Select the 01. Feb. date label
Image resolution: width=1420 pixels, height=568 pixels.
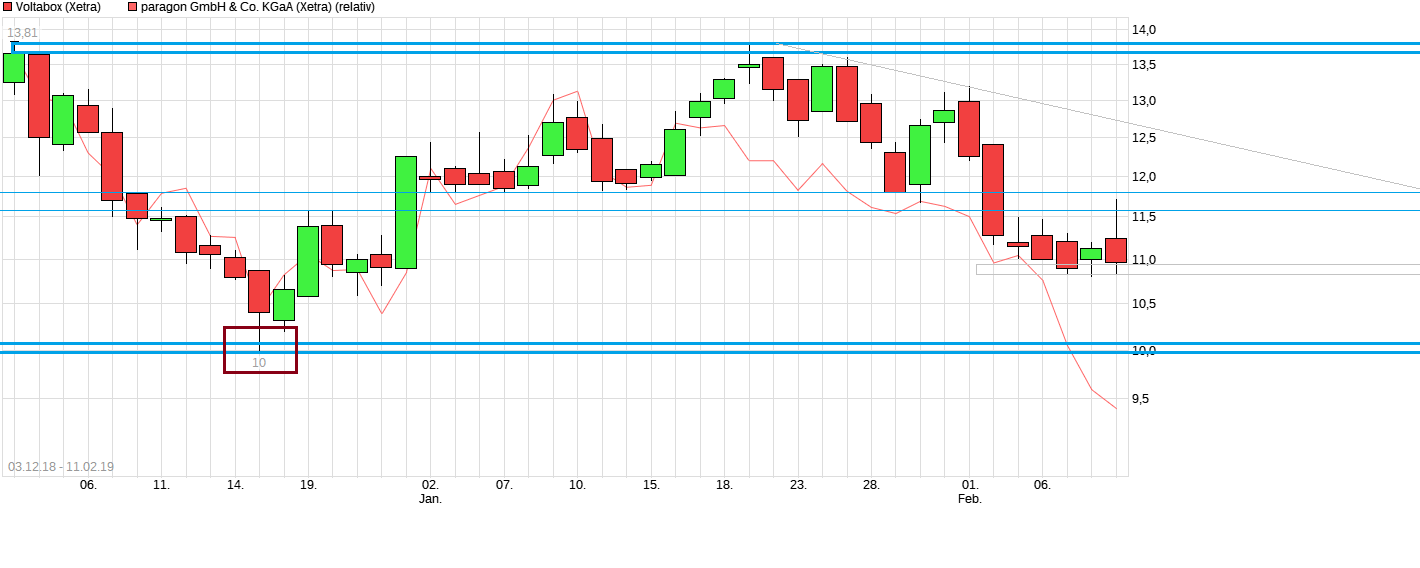pyautogui.click(x=970, y=491)
